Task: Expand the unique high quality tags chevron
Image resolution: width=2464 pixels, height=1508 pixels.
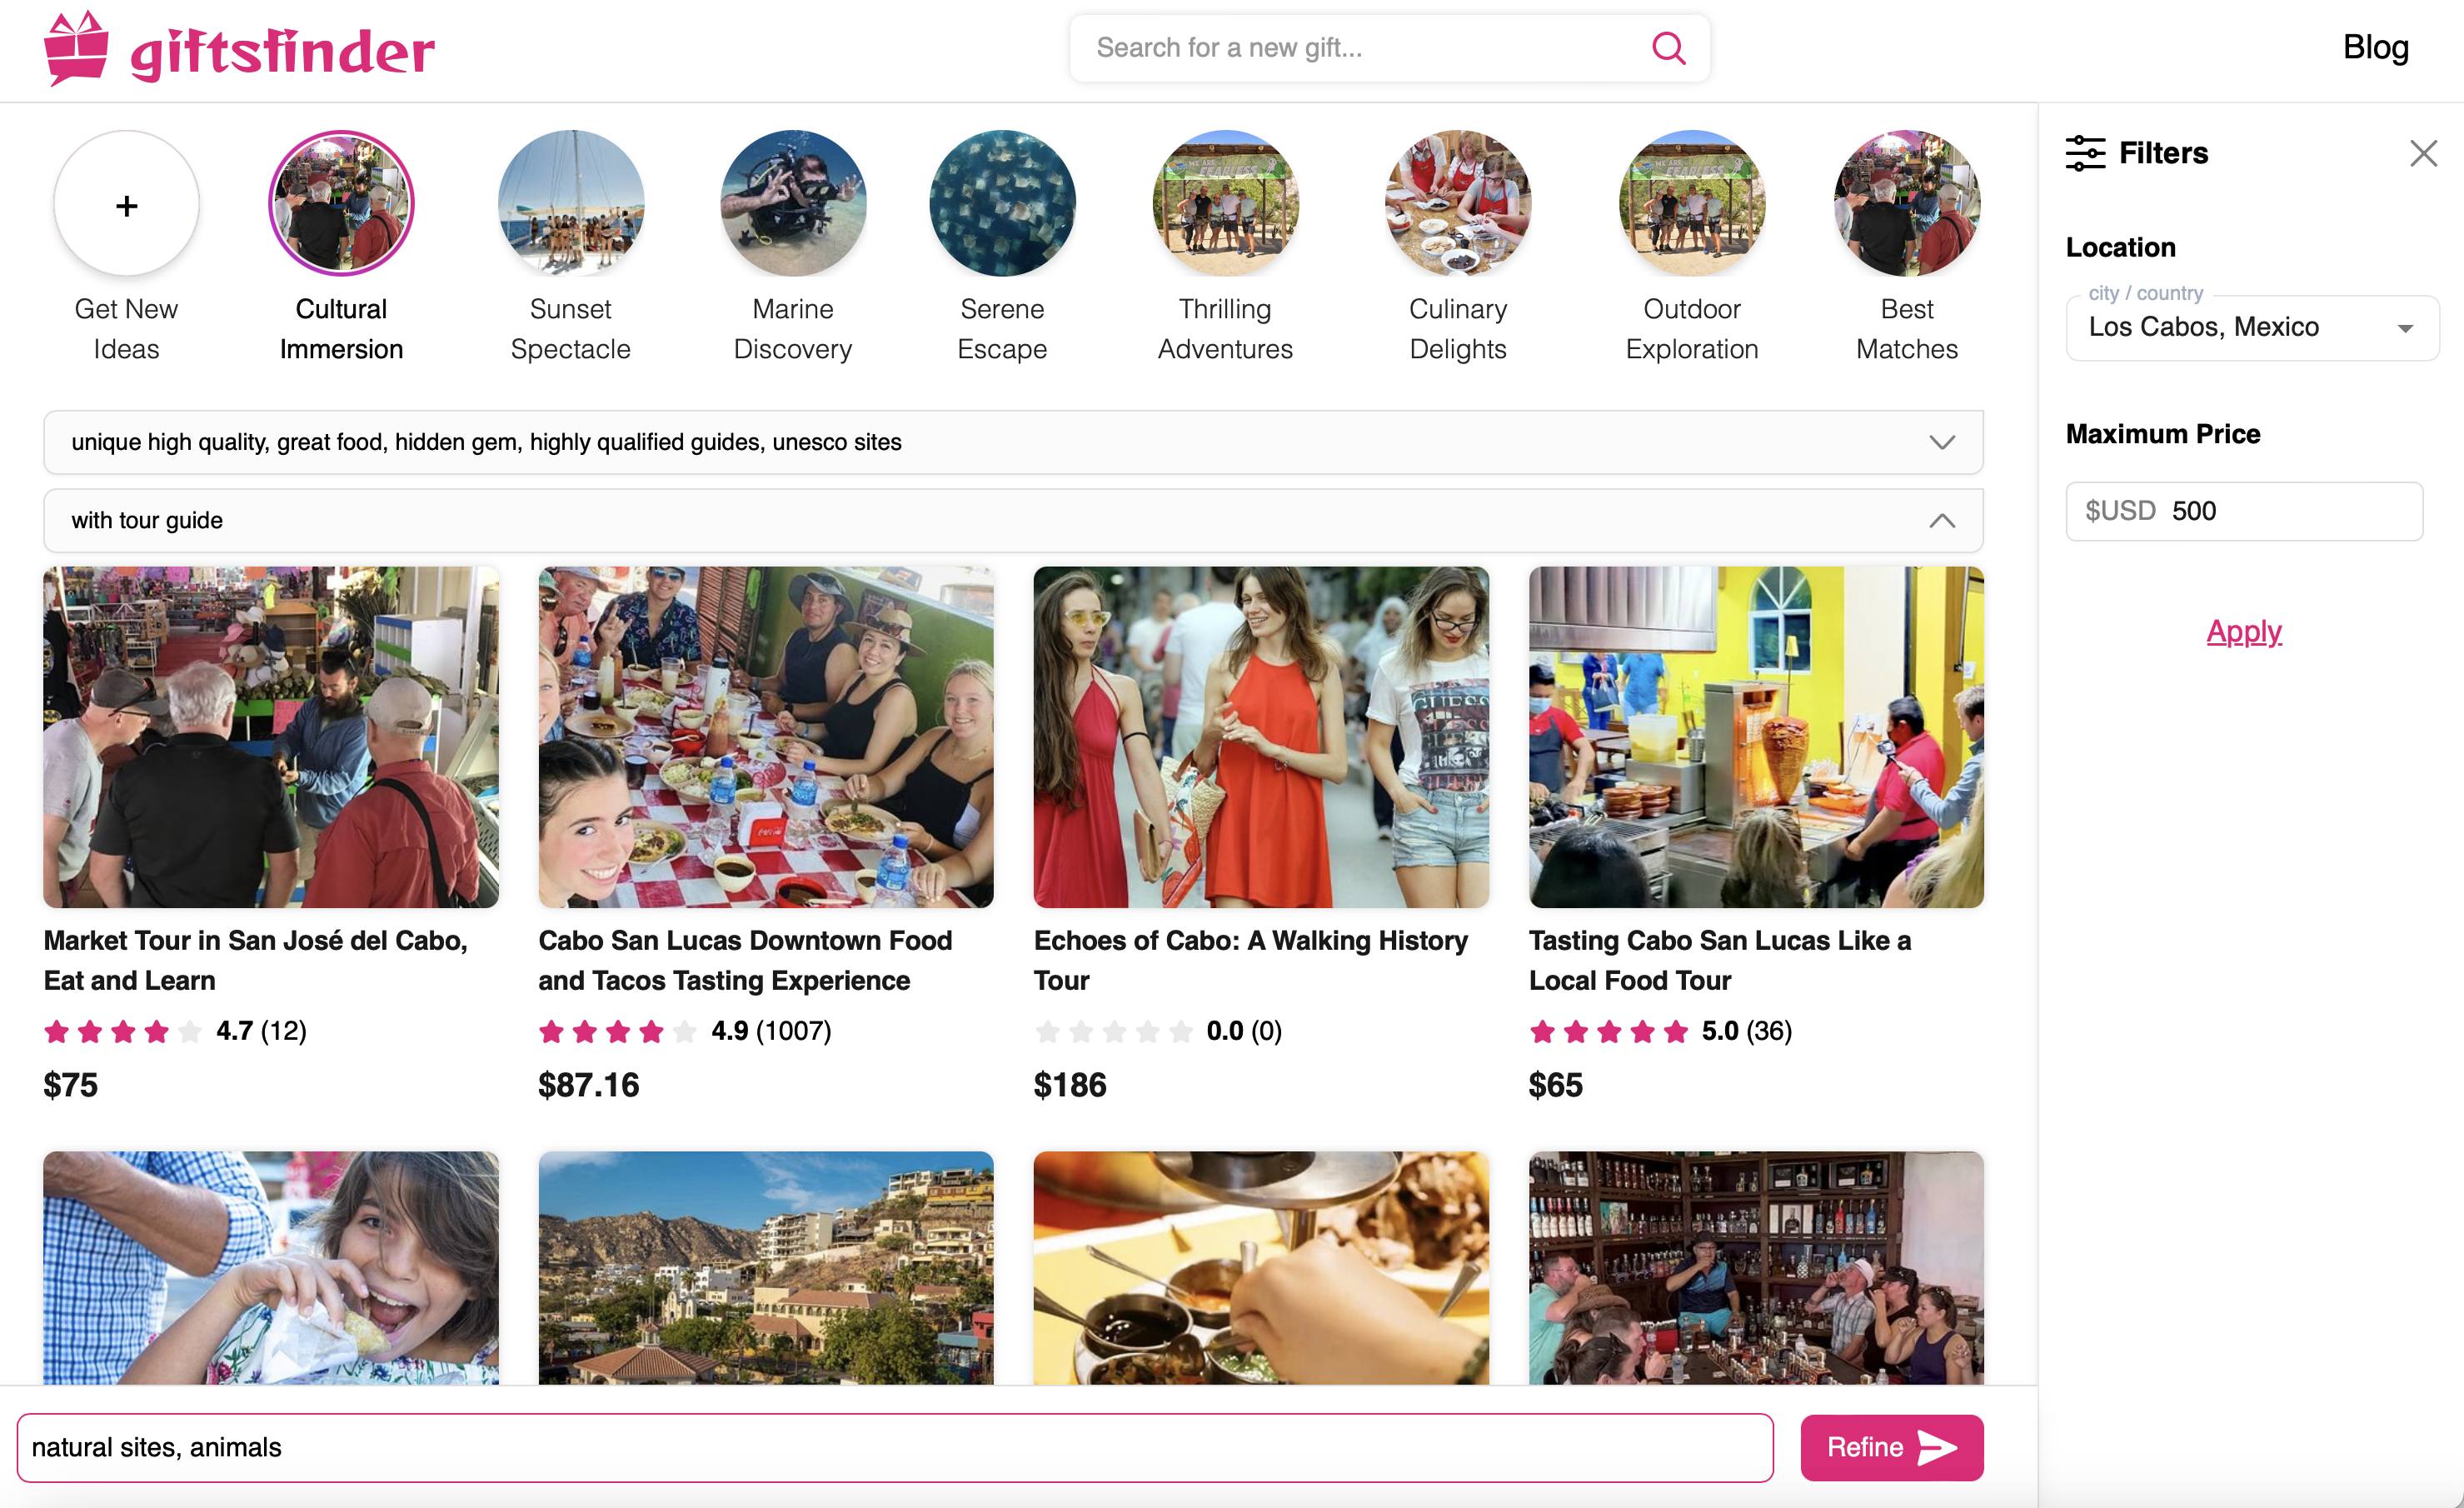Action: point(1941,443)
